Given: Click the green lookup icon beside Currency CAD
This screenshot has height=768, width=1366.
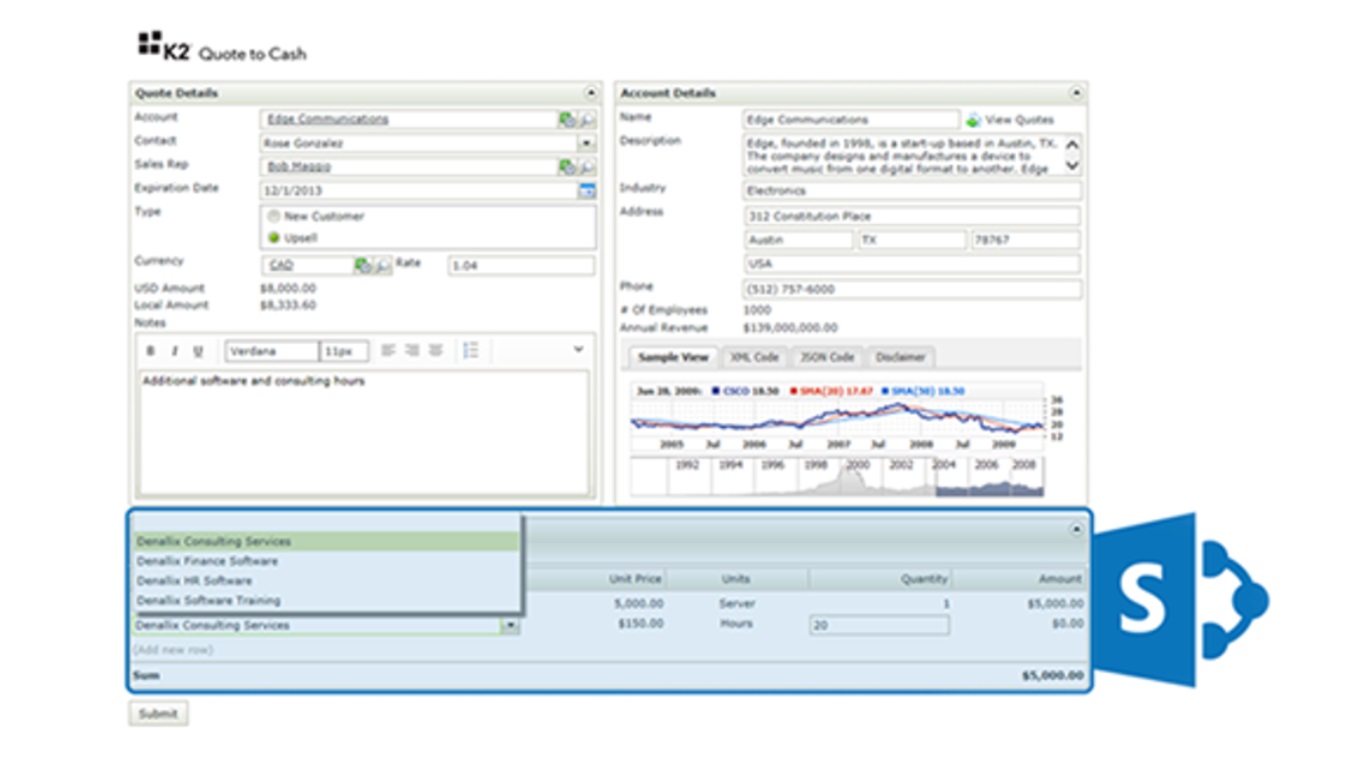Looking at the screenshot, I should (362, 266).
